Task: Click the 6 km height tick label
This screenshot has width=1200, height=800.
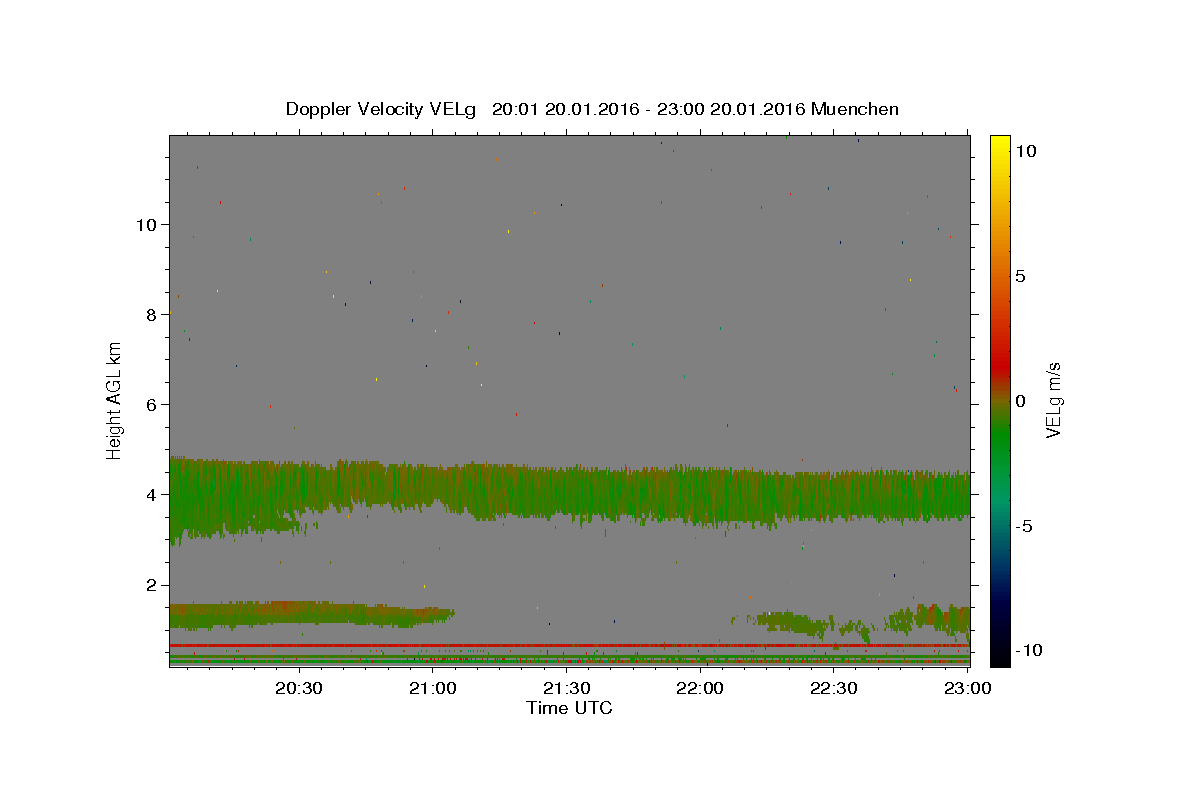Action: coord(152,405)
